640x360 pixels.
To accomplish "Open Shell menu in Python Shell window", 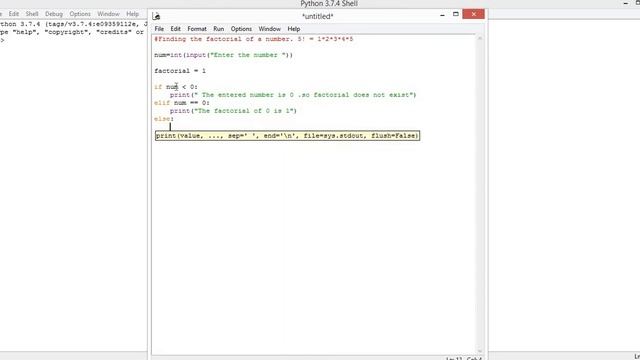I will click(32, 14).
